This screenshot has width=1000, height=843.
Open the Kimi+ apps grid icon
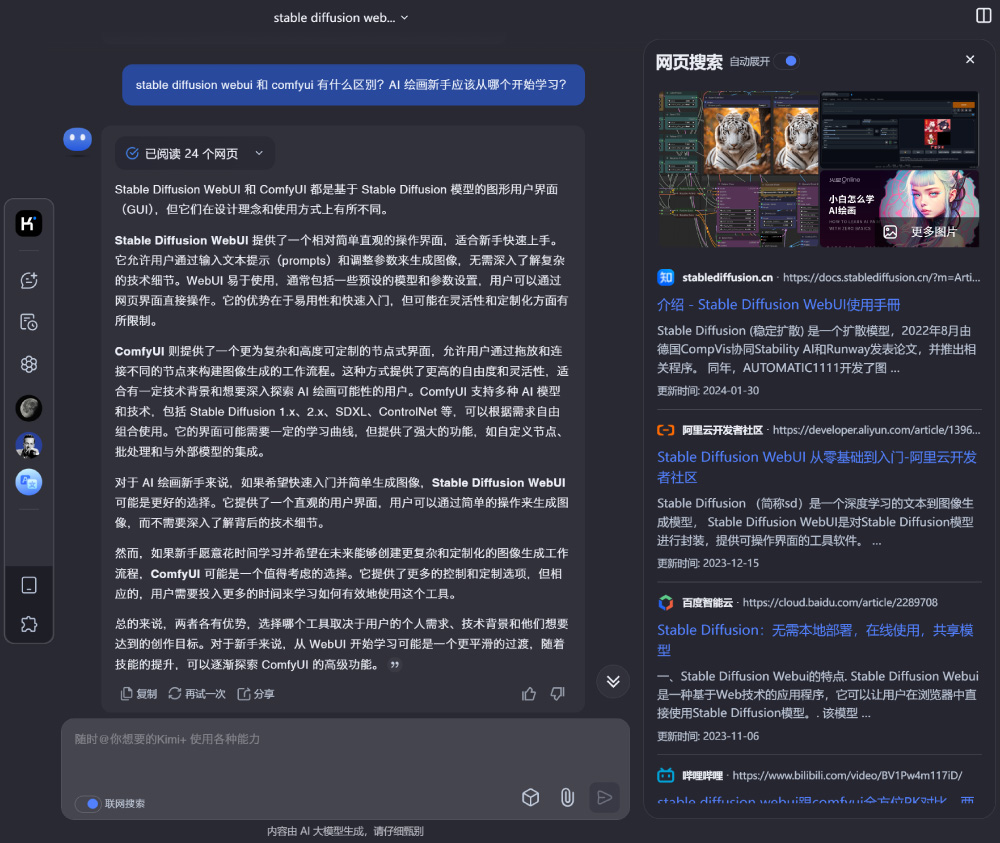click(28, 364)
